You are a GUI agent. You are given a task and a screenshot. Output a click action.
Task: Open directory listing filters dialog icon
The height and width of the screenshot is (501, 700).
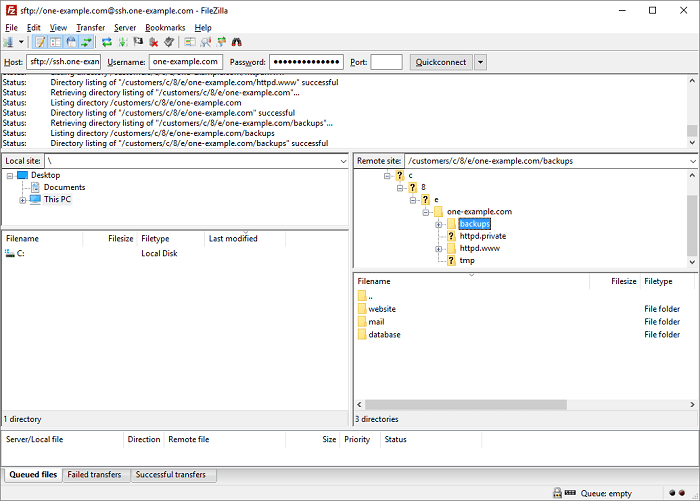[x=190, y=42]
